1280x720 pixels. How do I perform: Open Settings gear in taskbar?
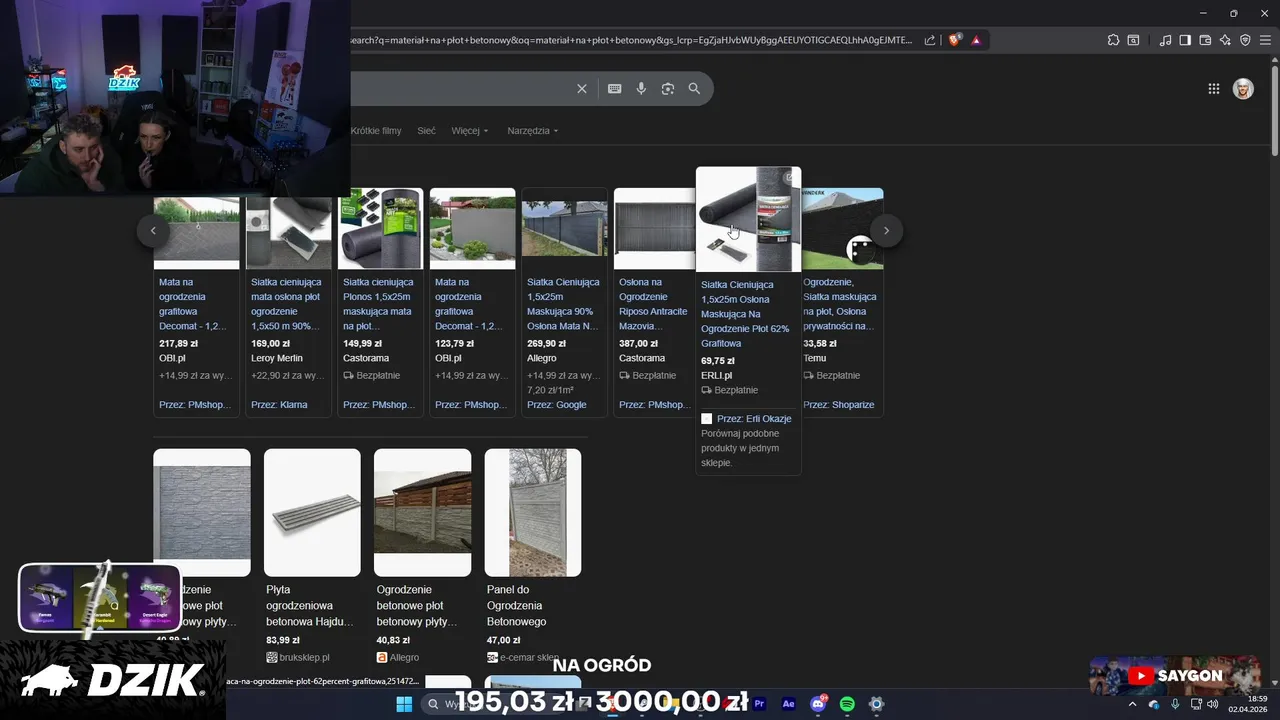coord(876,704)
